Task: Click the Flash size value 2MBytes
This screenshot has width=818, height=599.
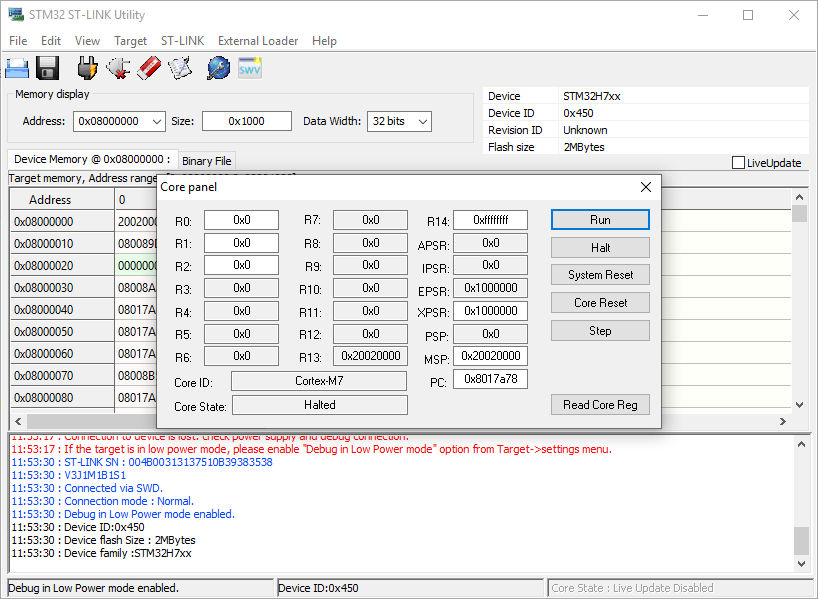Action: click(584, 147)
